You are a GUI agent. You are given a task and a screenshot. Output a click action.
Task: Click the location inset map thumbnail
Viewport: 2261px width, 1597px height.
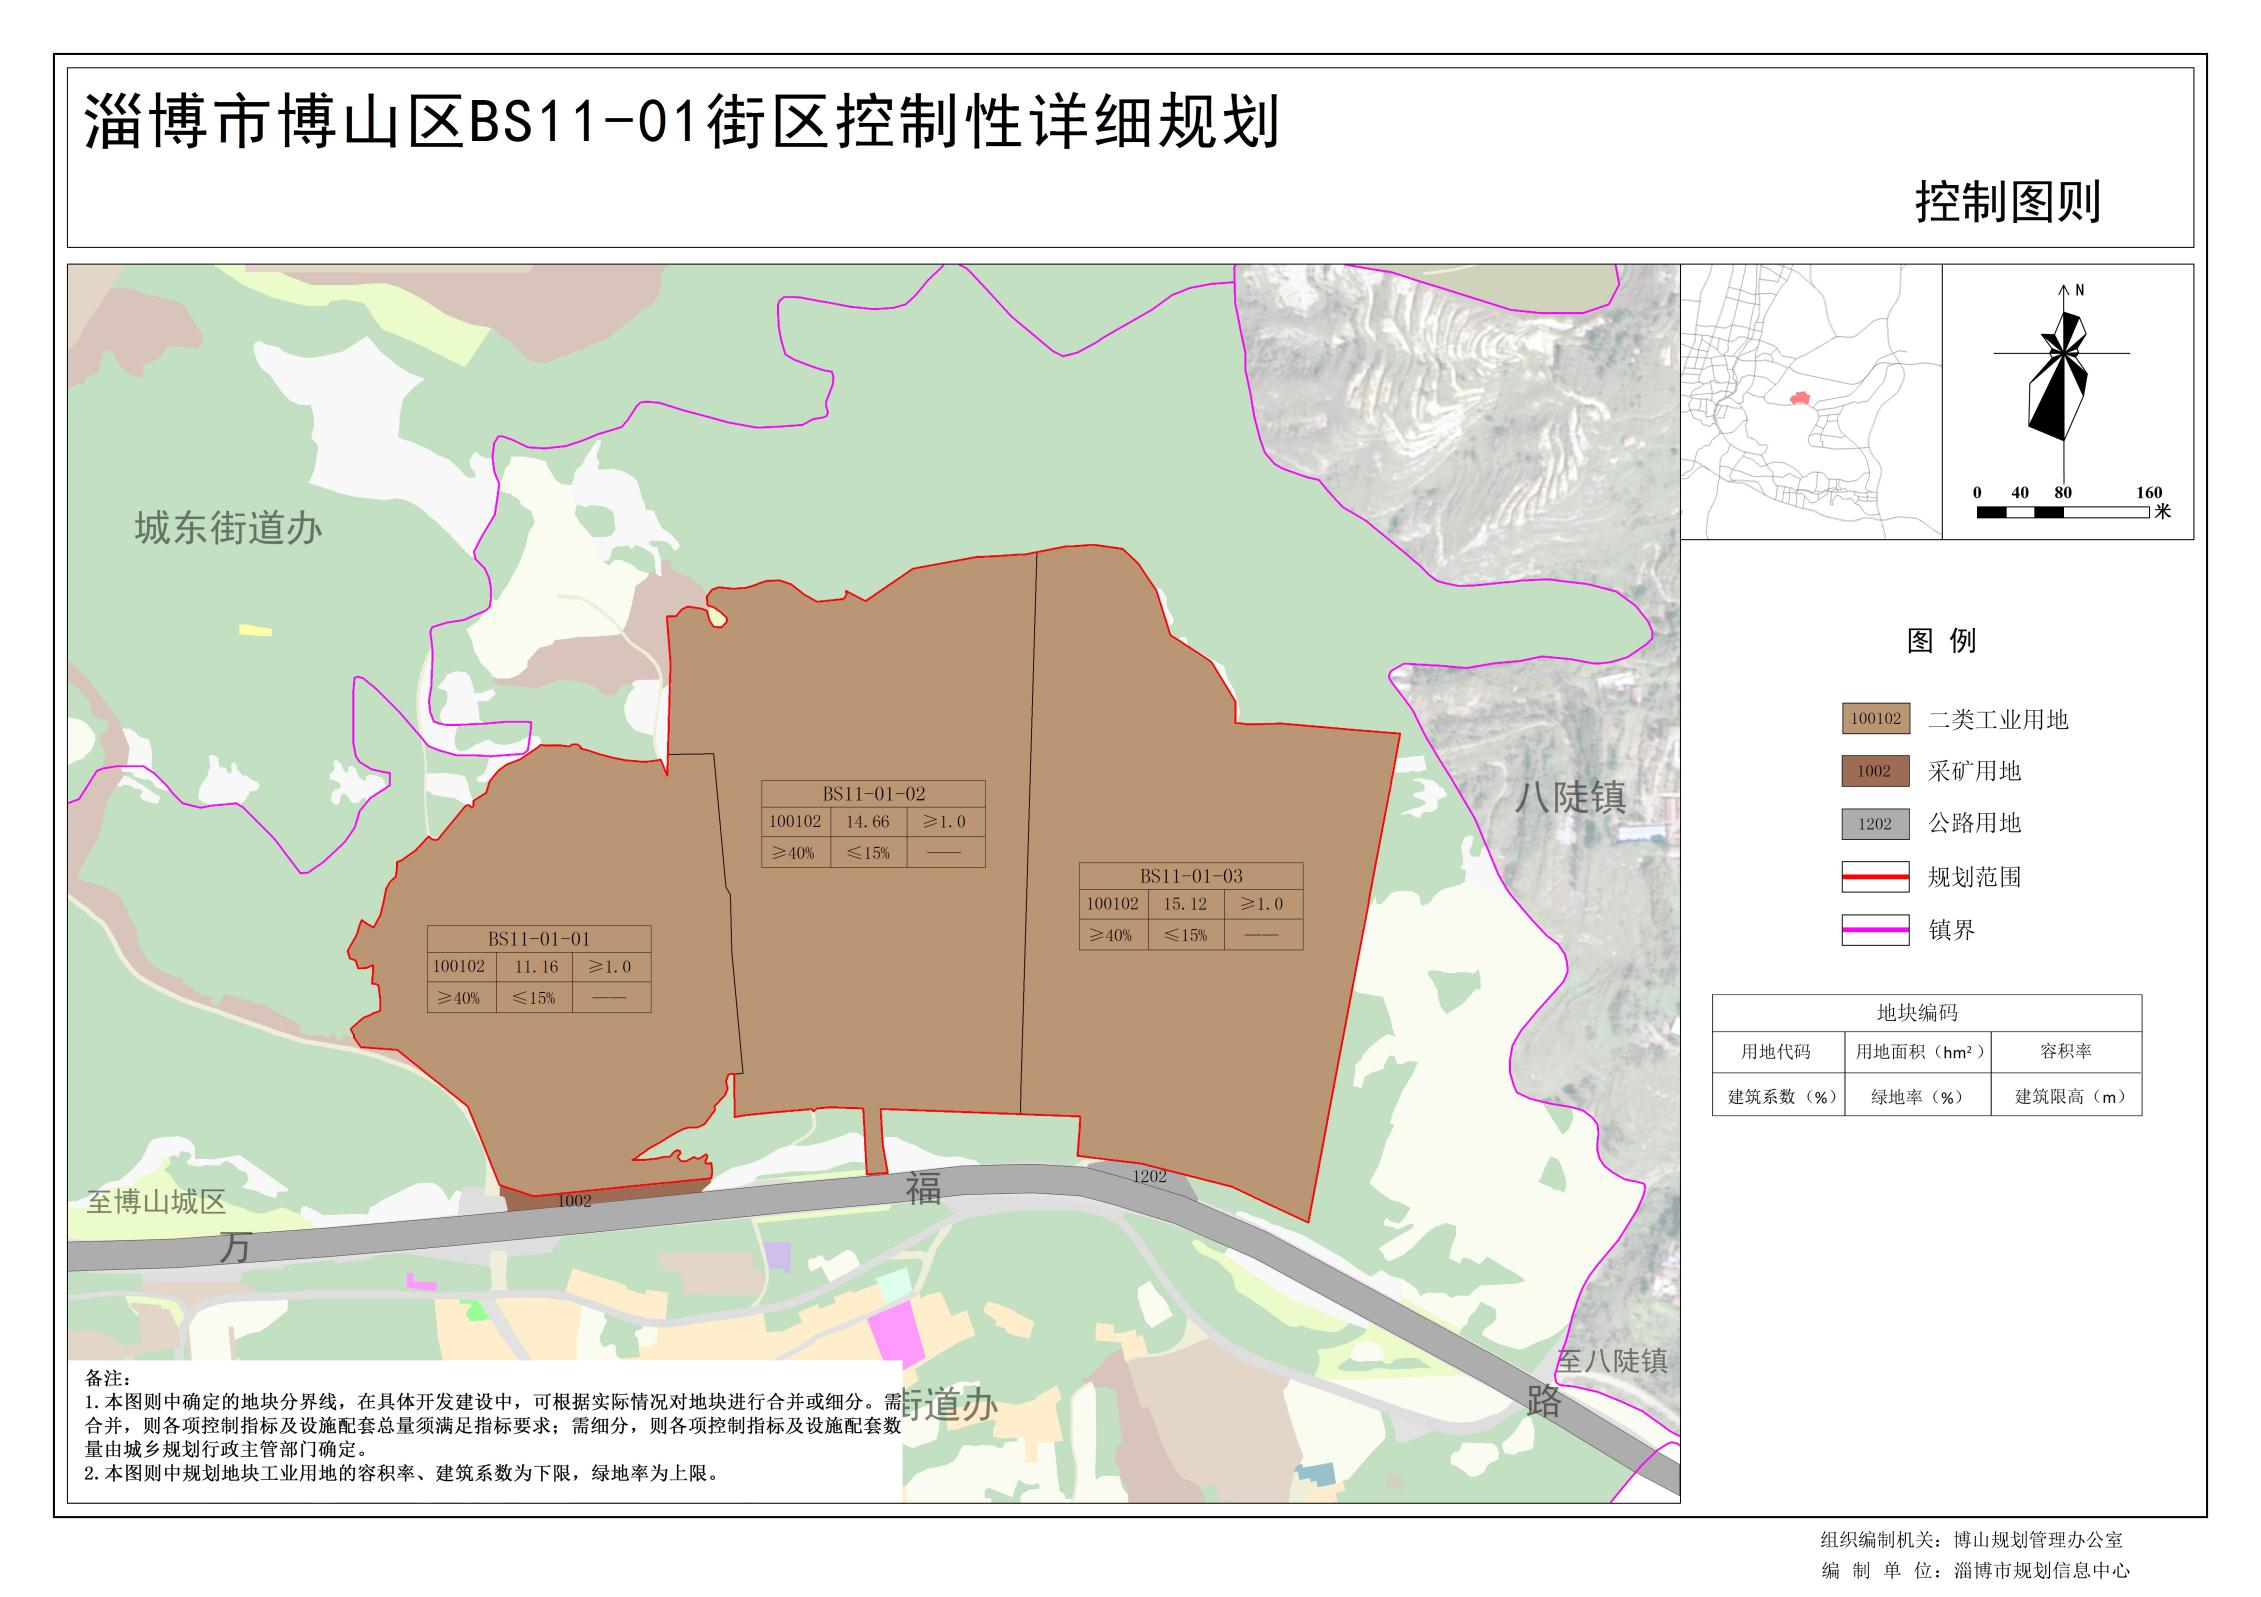[1810, 401]
